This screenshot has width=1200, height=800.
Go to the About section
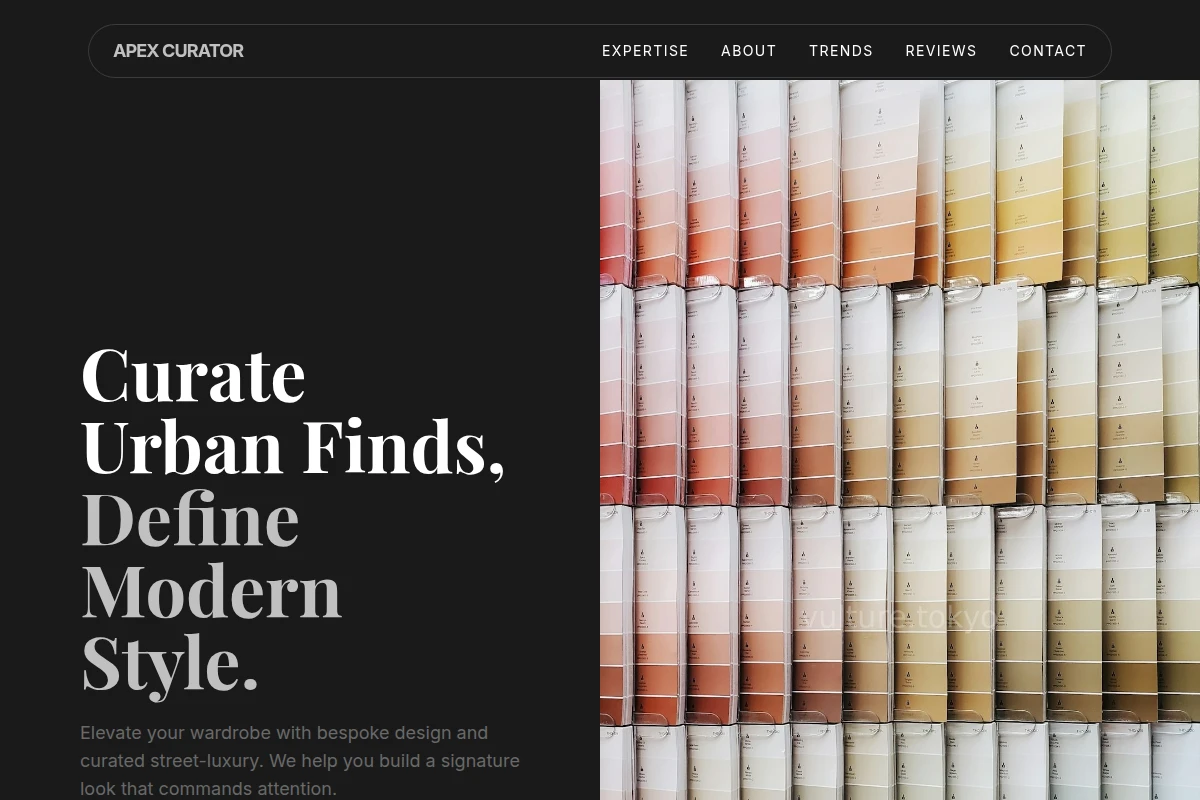click(749, 51)
